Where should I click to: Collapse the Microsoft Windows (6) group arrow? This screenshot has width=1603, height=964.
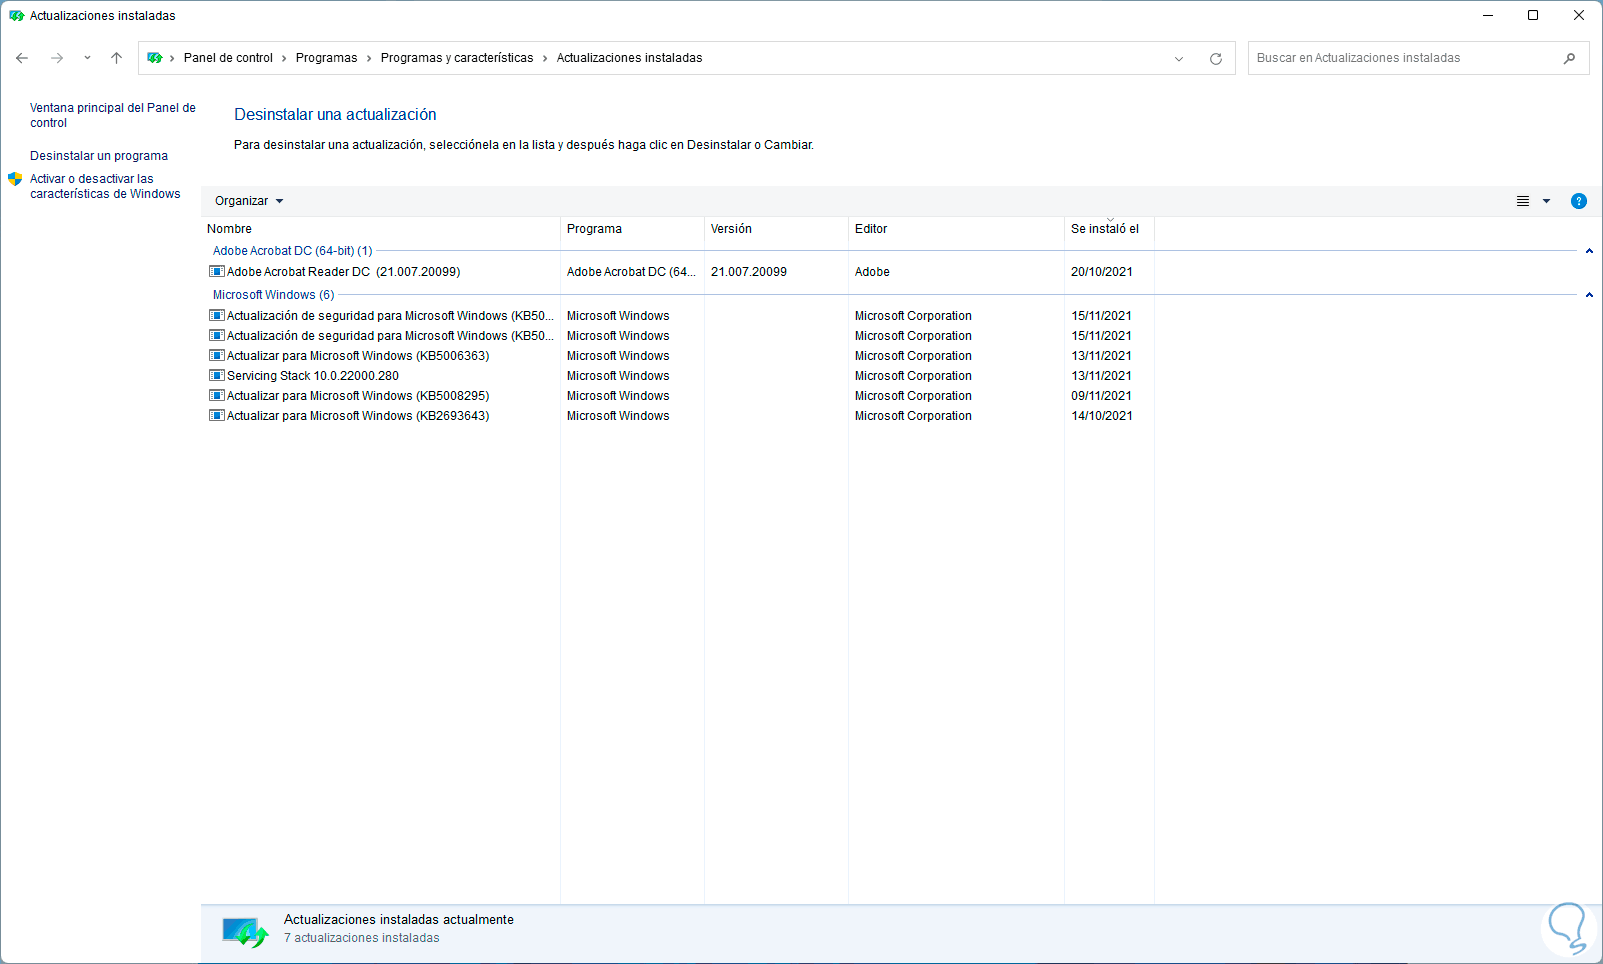click(1589, 295)
